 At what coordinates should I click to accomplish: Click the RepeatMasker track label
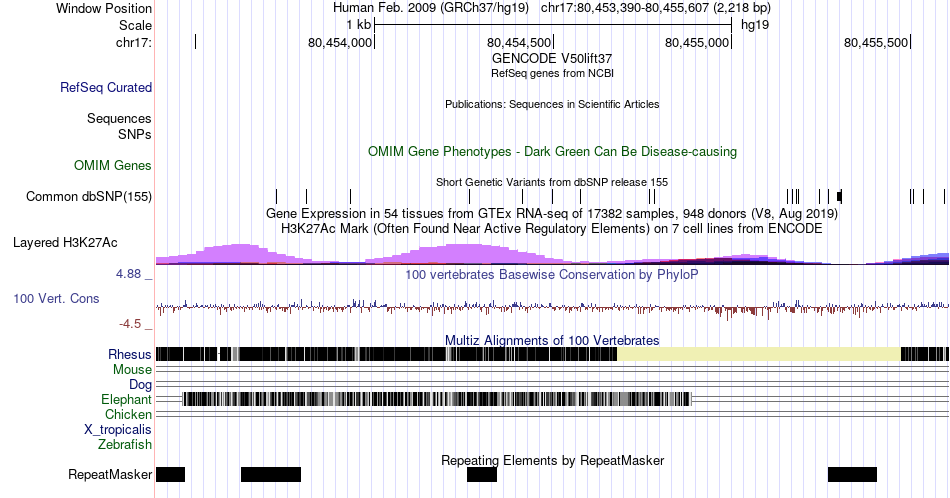point(110,474)
